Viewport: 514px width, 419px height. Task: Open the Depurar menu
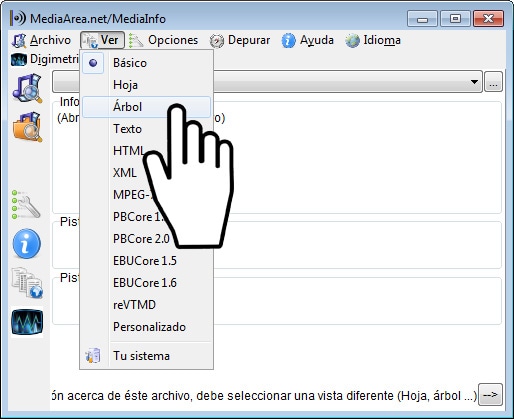[240, 40]
